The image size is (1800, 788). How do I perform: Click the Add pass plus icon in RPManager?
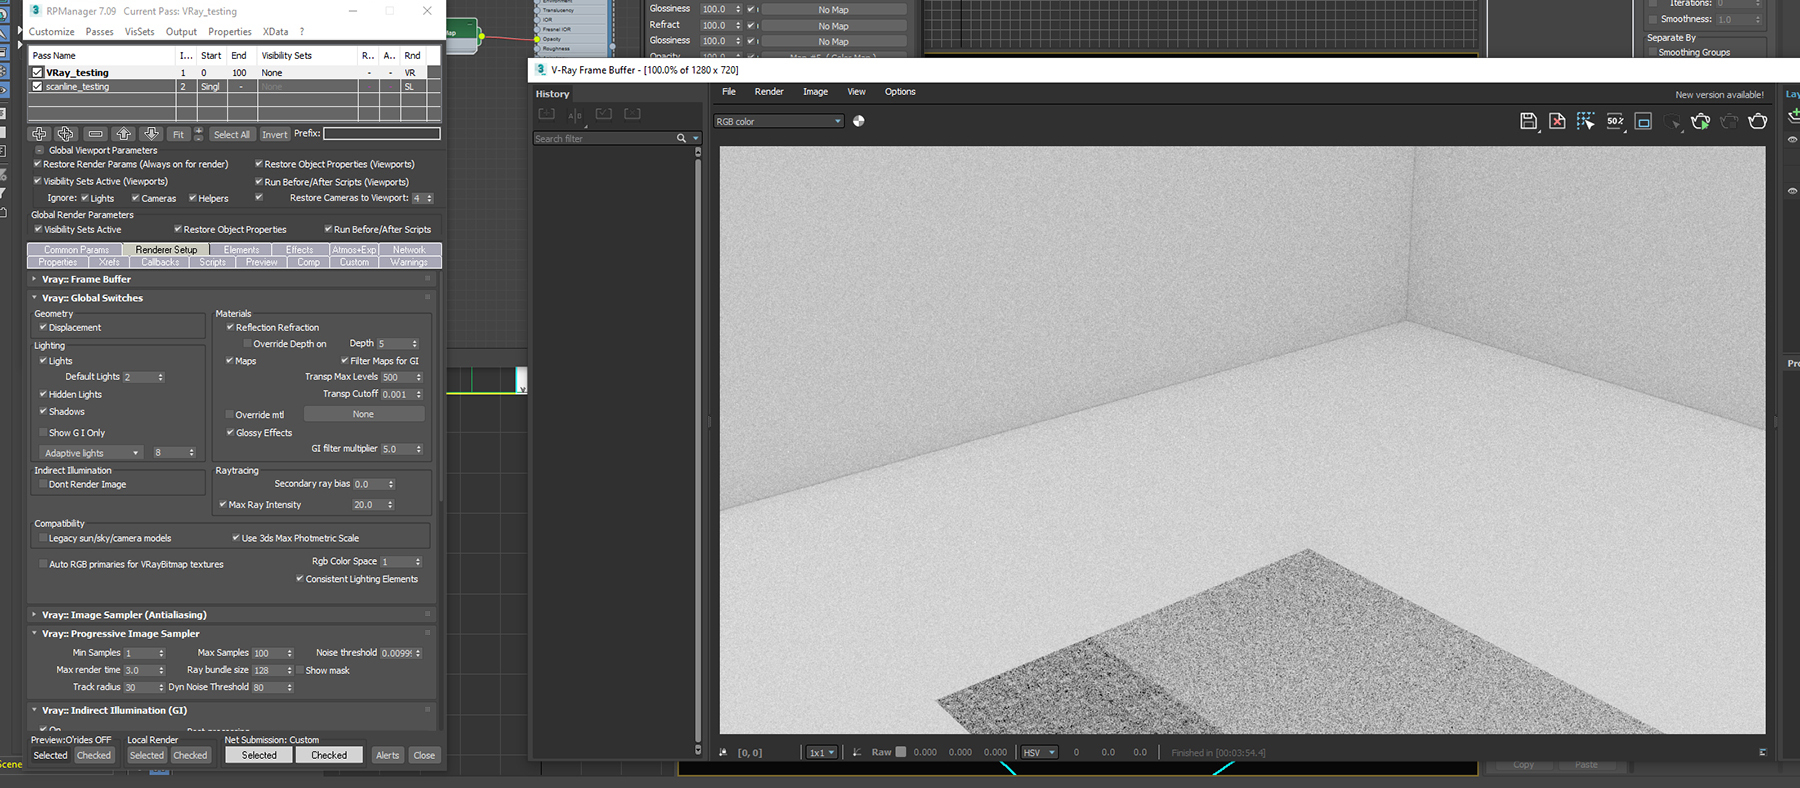pyautogui.click(x=39, y=134)
